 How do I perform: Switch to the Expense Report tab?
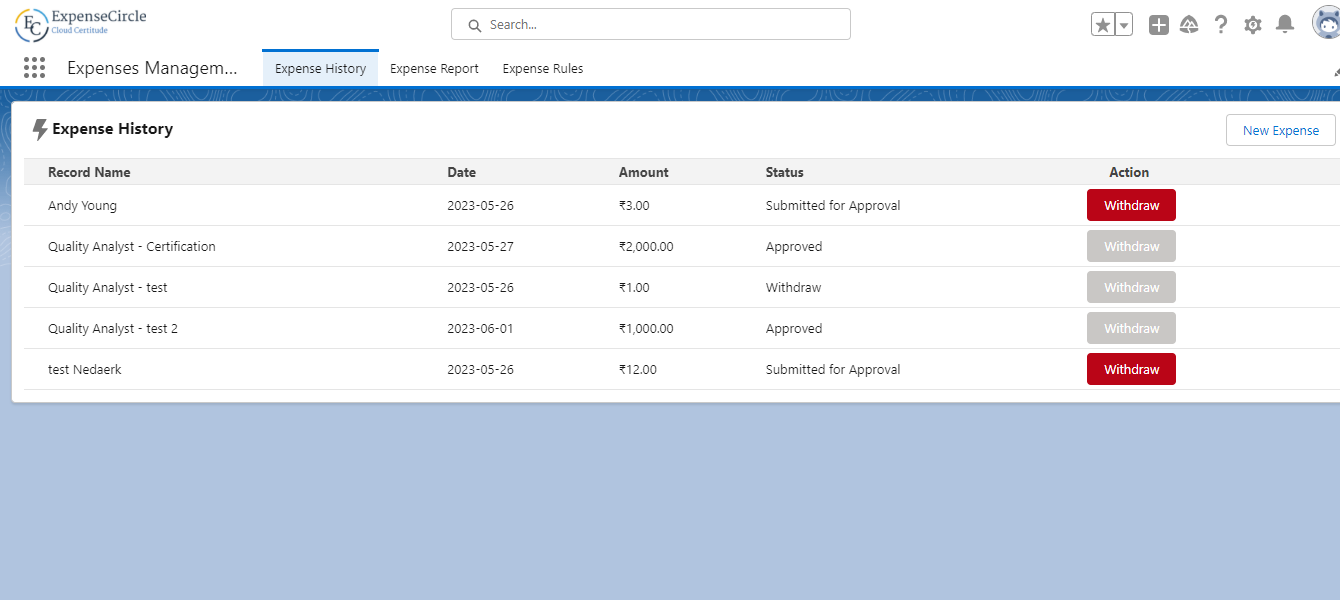(434, 69)
